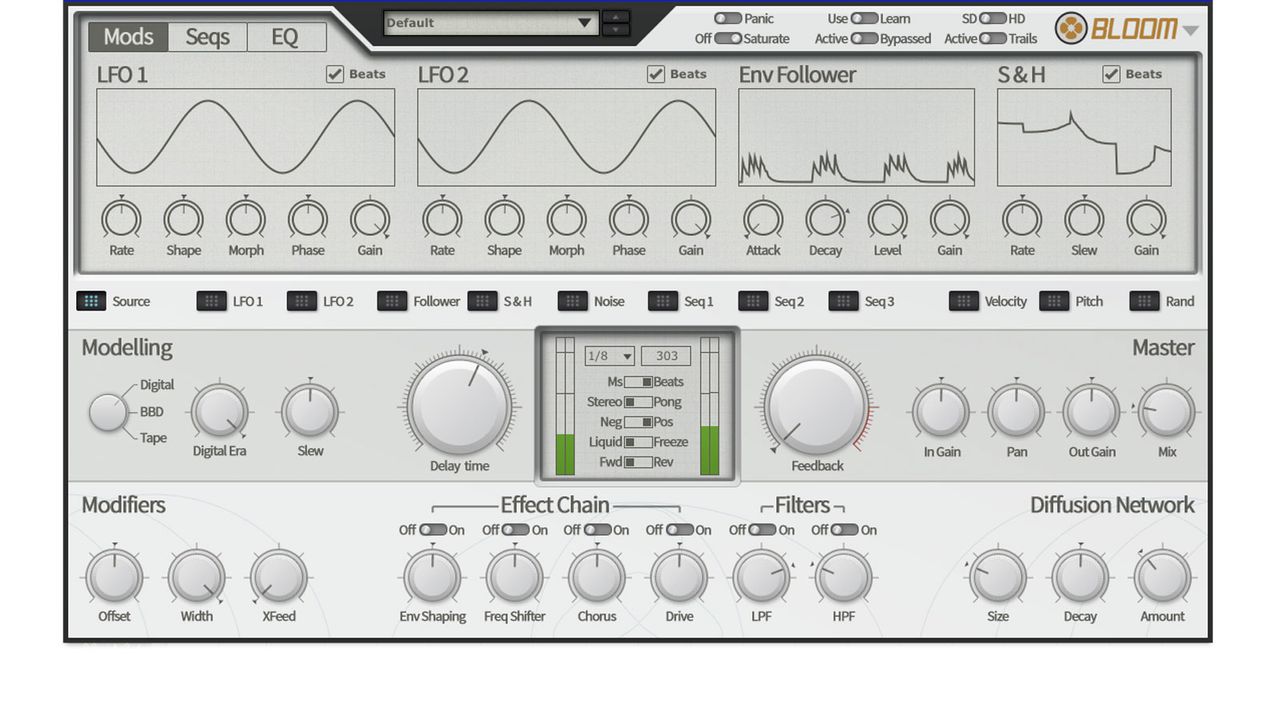Image resolution: width=1280 pixels, height=720 pixels.
Task: Step to previous preset with up arrow
Action: 616,17
